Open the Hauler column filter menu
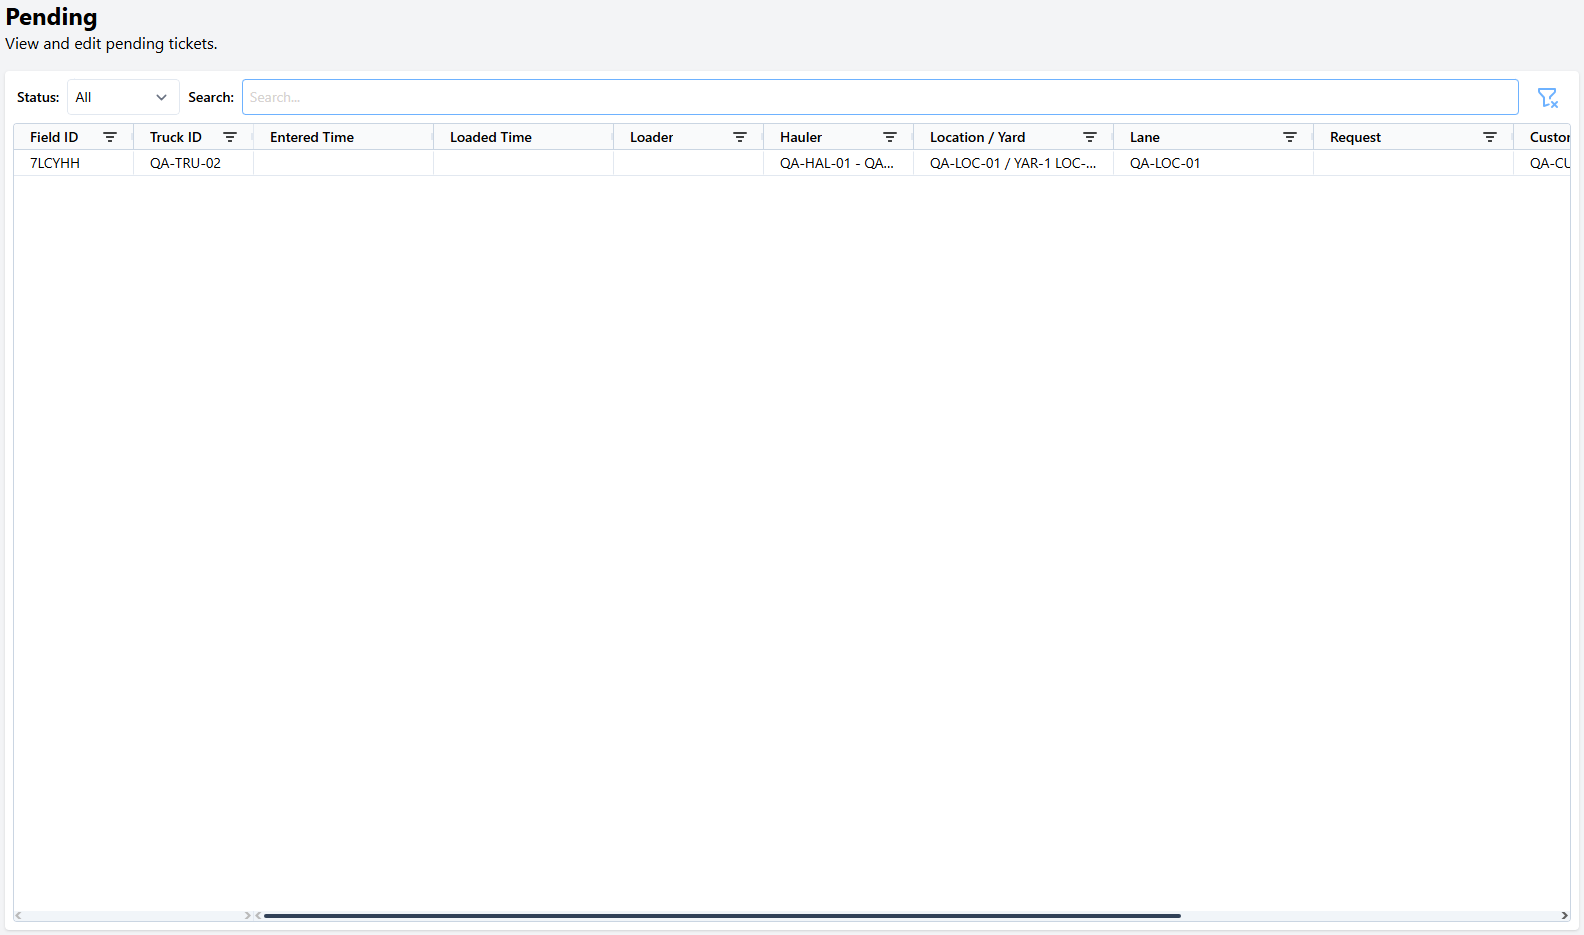This screenshot has height=935, width=1584. coord(890,137)
